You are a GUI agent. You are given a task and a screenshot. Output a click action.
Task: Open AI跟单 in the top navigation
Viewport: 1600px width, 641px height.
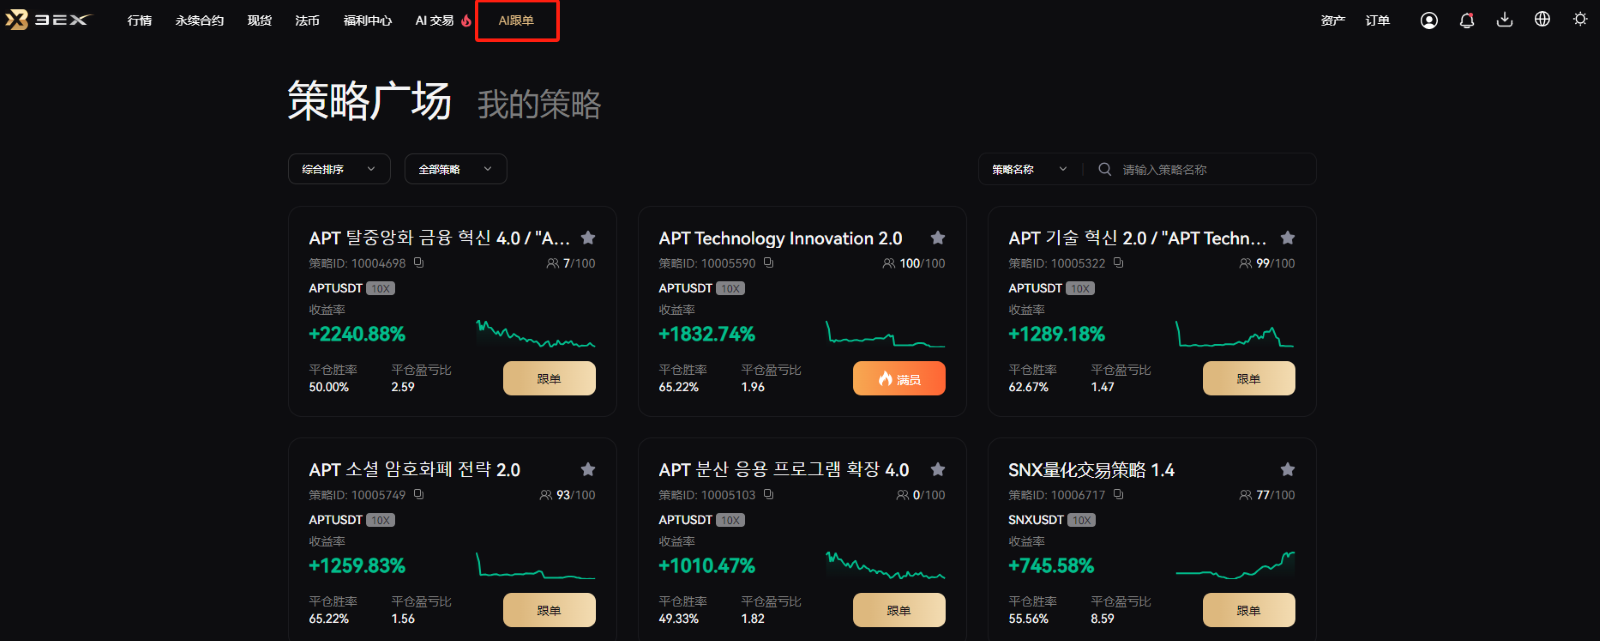(x=517, y=20)
